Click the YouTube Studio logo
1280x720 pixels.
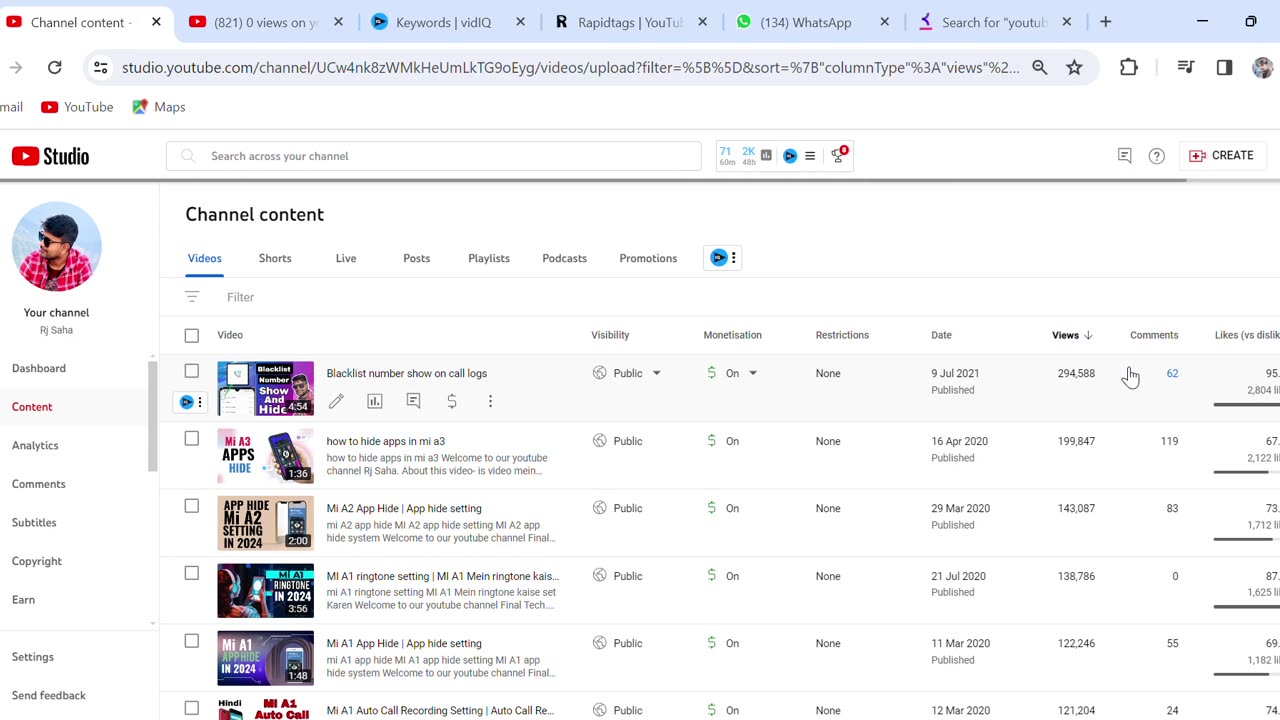click(50, 156)
